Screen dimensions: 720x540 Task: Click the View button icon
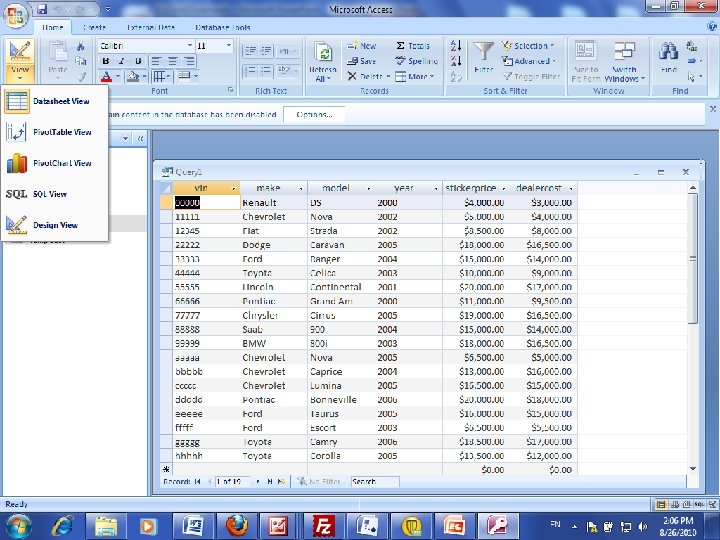click(x=20, y=51)
